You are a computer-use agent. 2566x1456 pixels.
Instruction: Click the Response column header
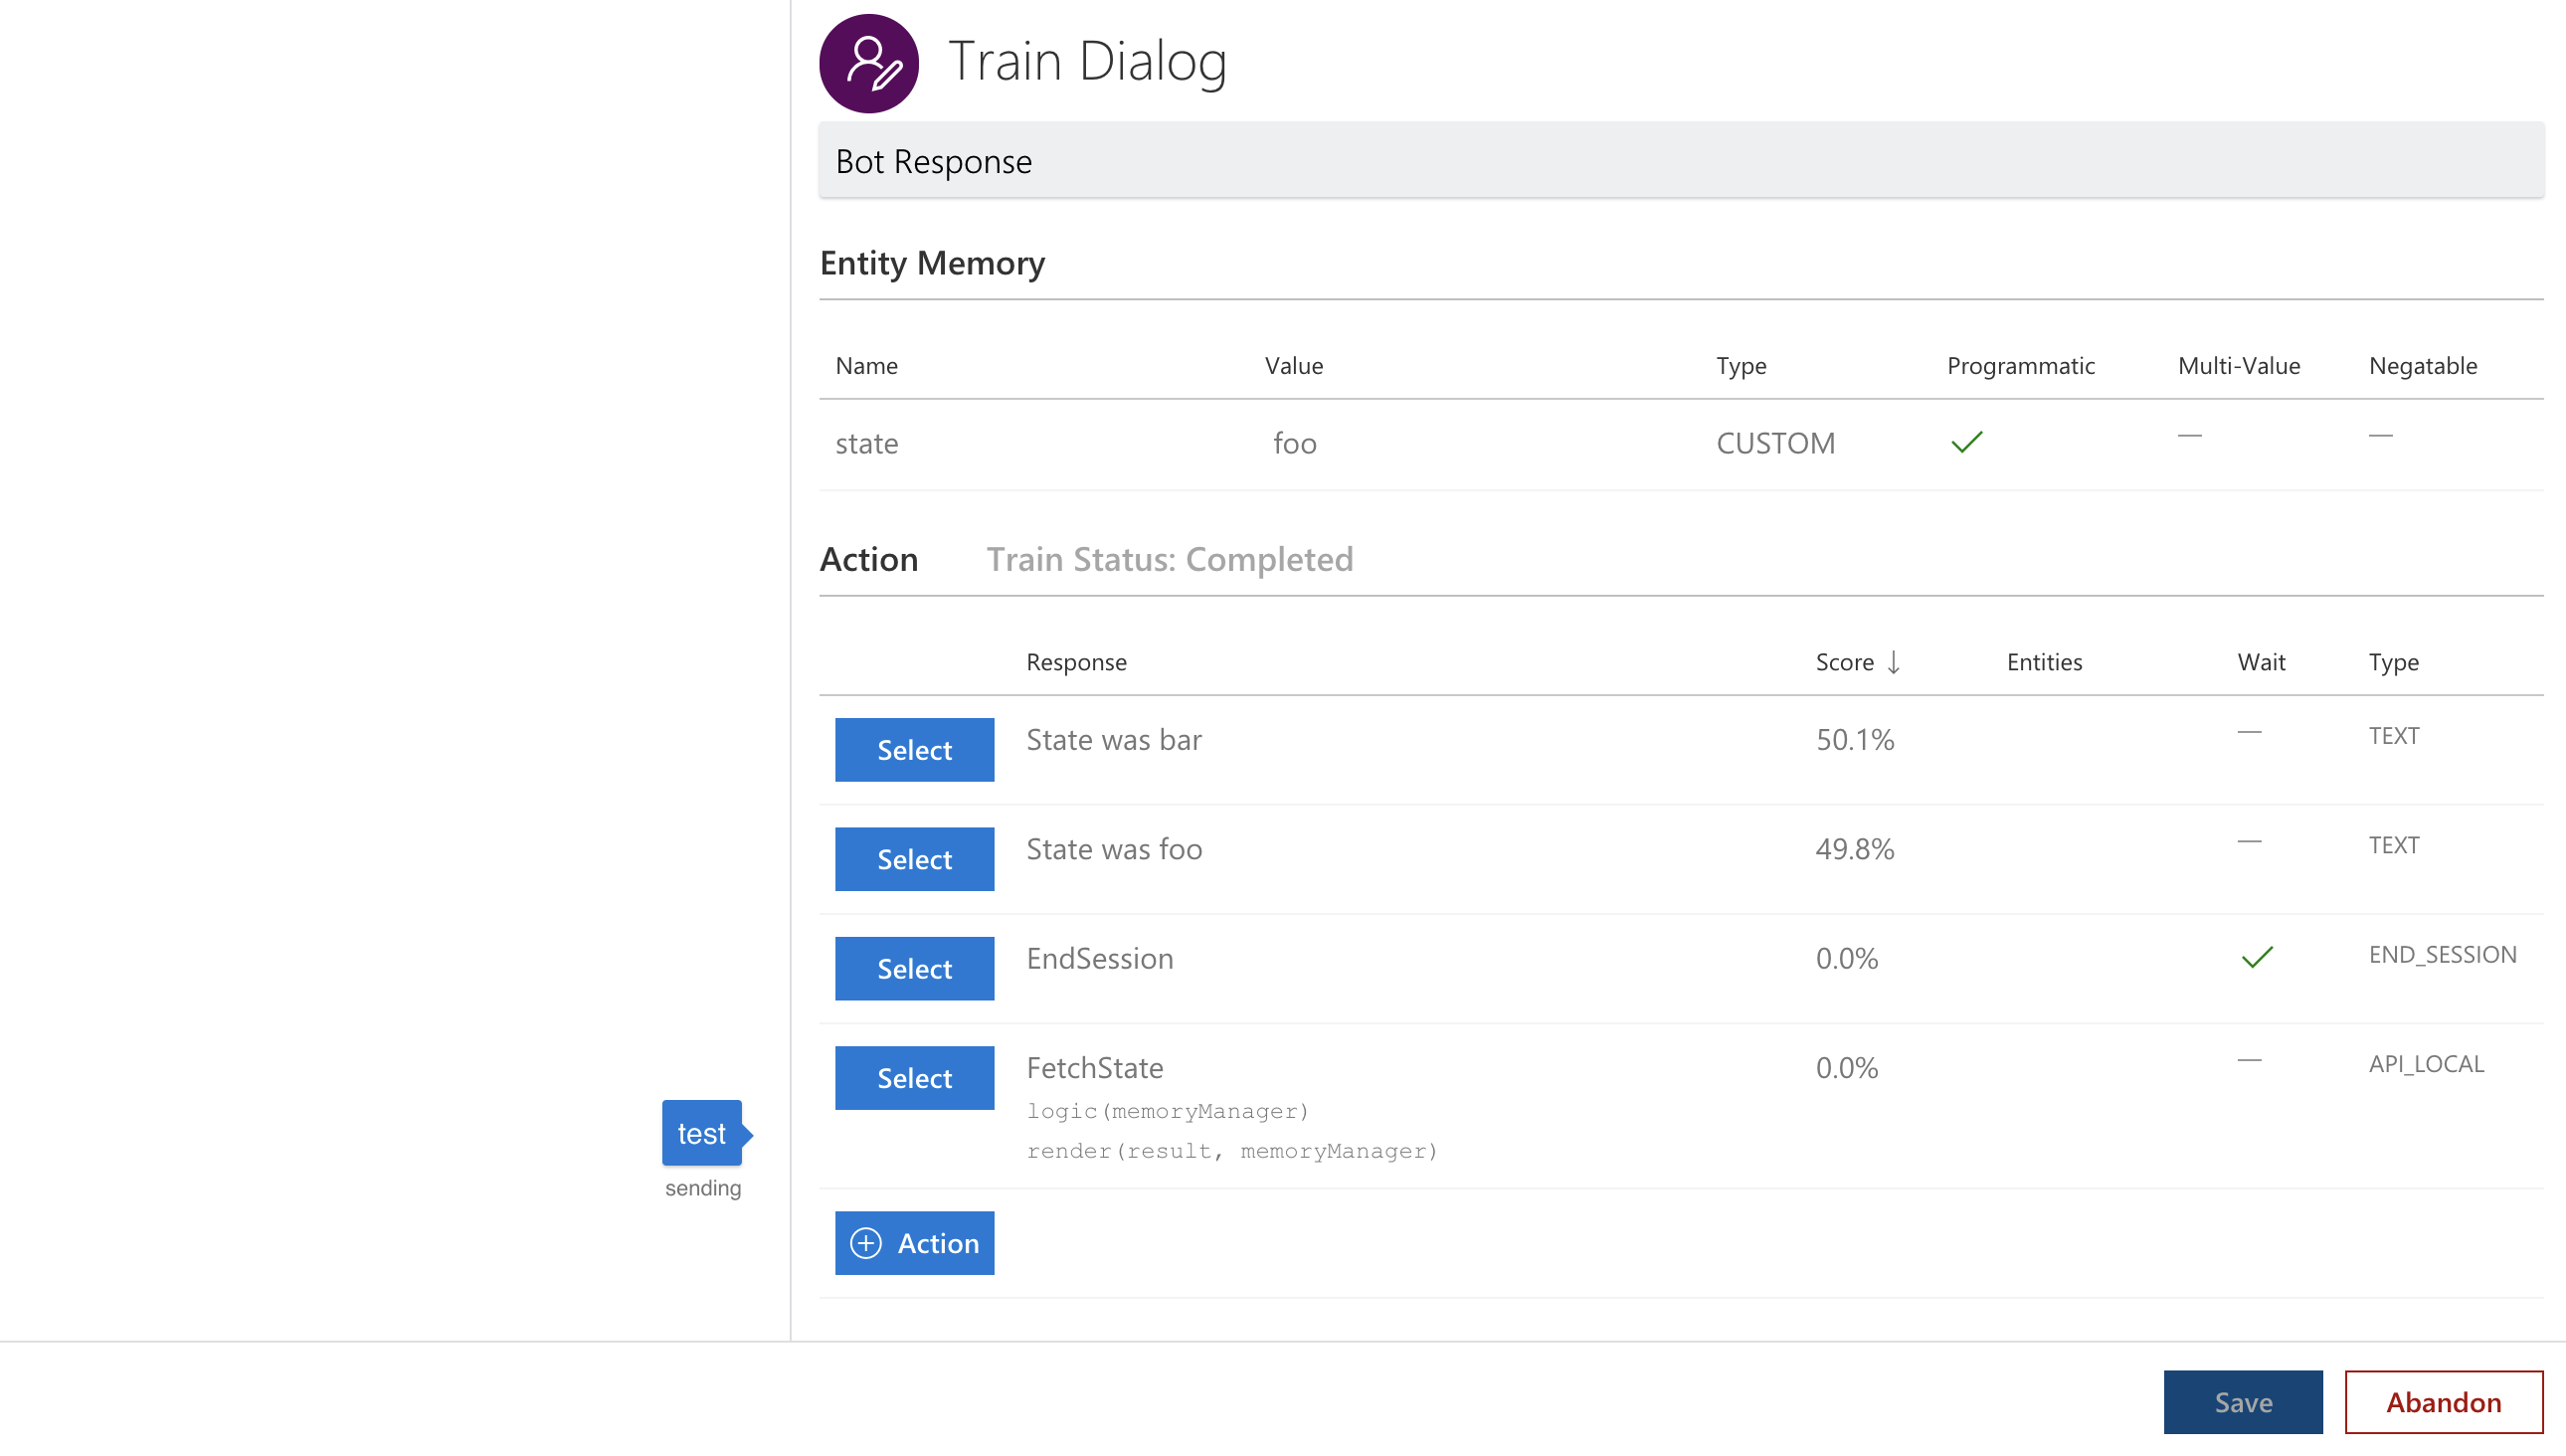coord(1076,662)
